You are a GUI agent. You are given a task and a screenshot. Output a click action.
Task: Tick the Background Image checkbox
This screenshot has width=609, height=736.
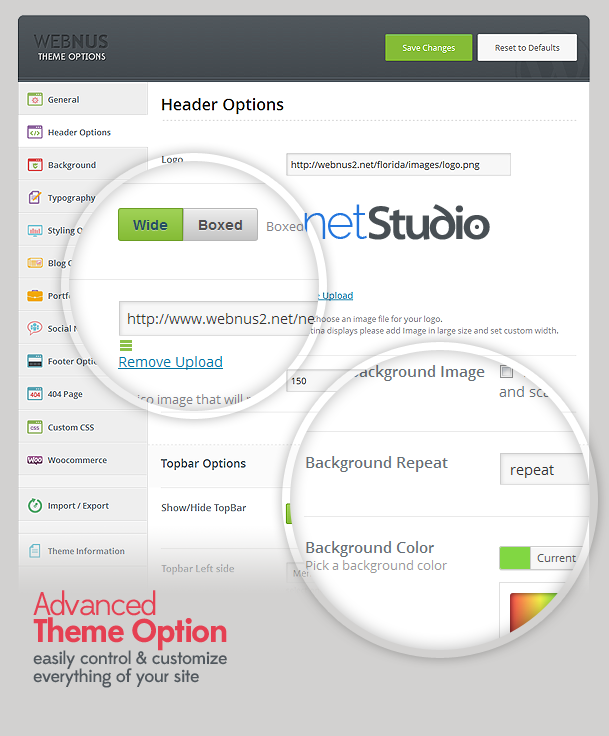coord(506,372)
